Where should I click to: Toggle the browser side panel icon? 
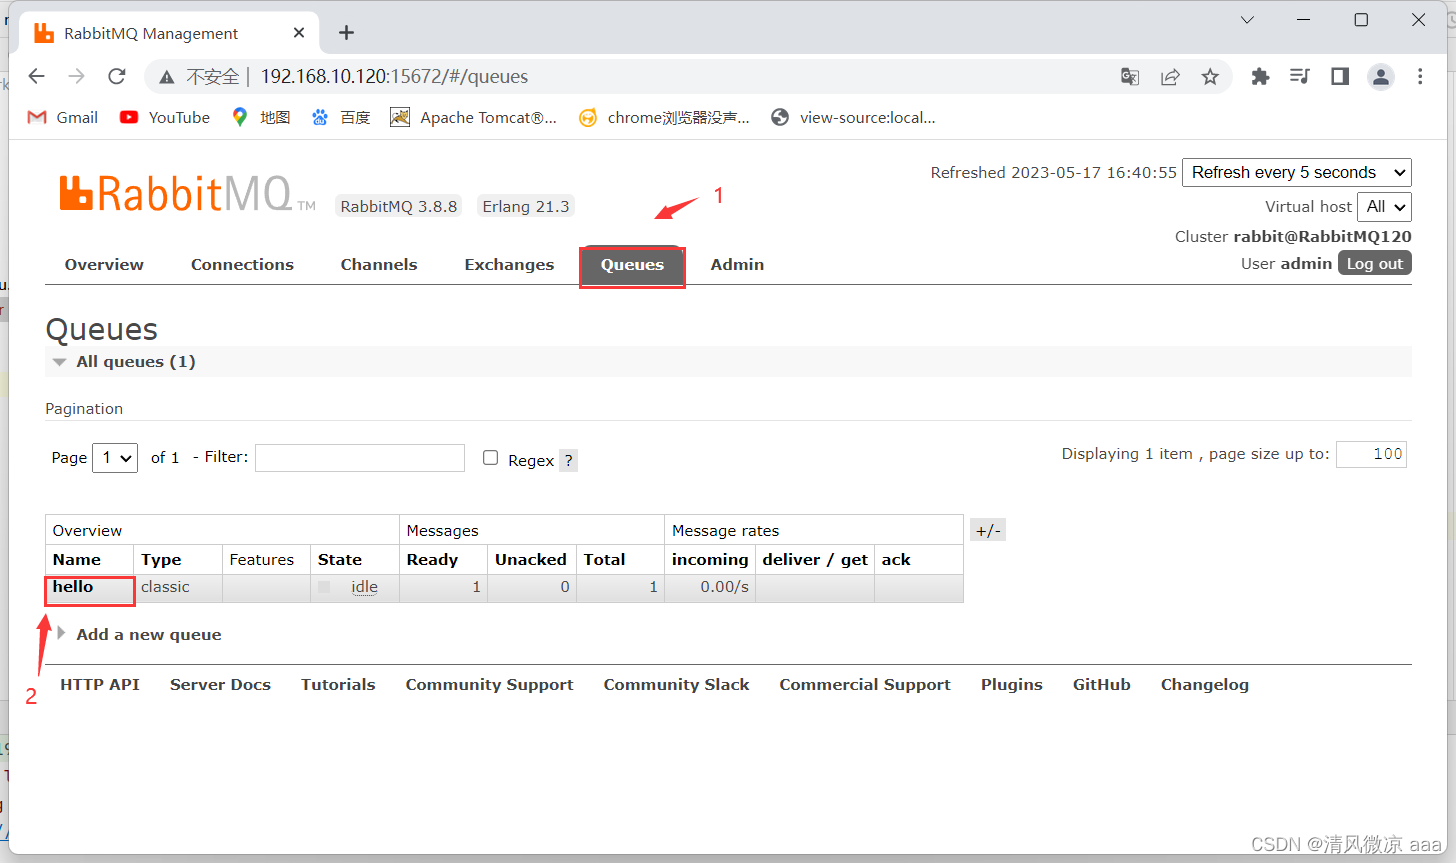(1340, 76)
